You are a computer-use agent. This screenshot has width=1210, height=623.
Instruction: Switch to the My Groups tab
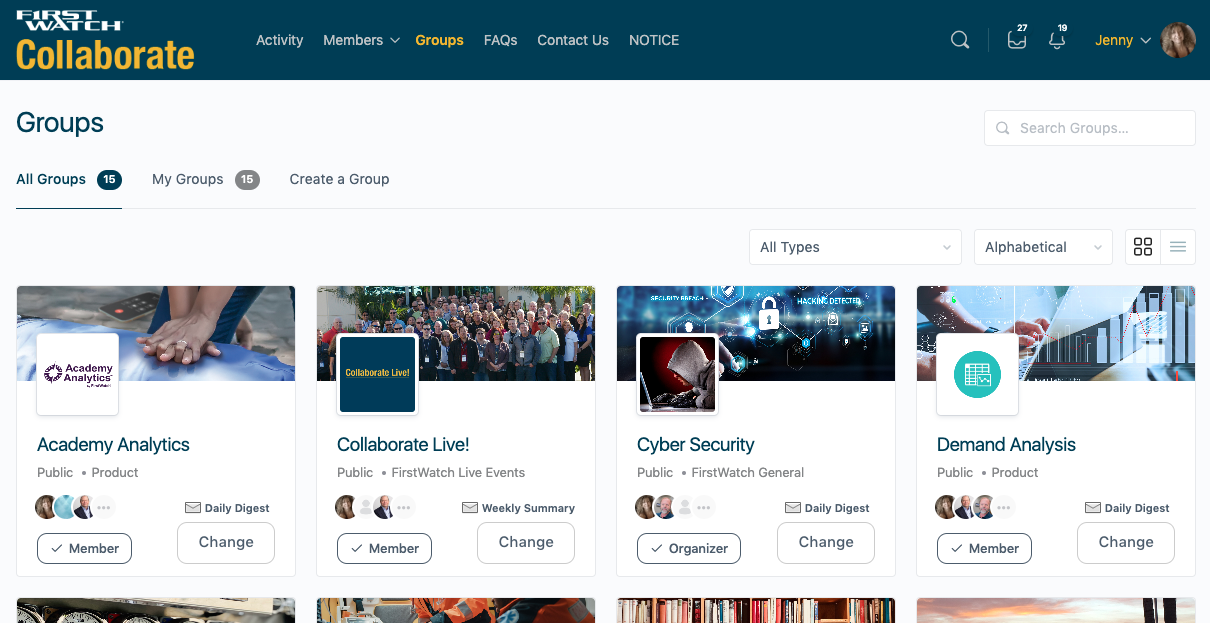pyautogui.click(x=206, y=180)
